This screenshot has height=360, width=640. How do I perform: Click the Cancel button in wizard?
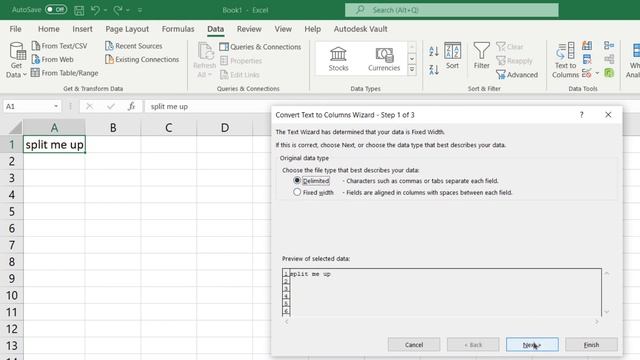coord(414,345)
